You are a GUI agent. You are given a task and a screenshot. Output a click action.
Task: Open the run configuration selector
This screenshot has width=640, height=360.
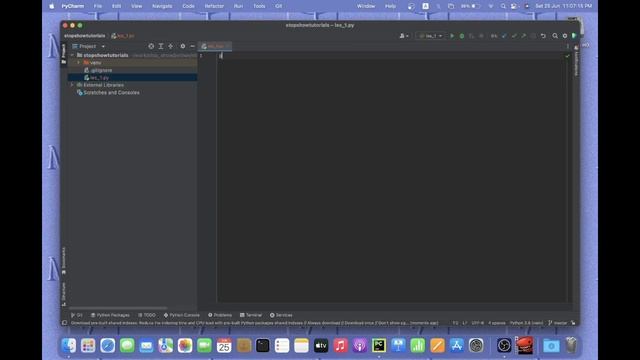(x=431, y=36)
